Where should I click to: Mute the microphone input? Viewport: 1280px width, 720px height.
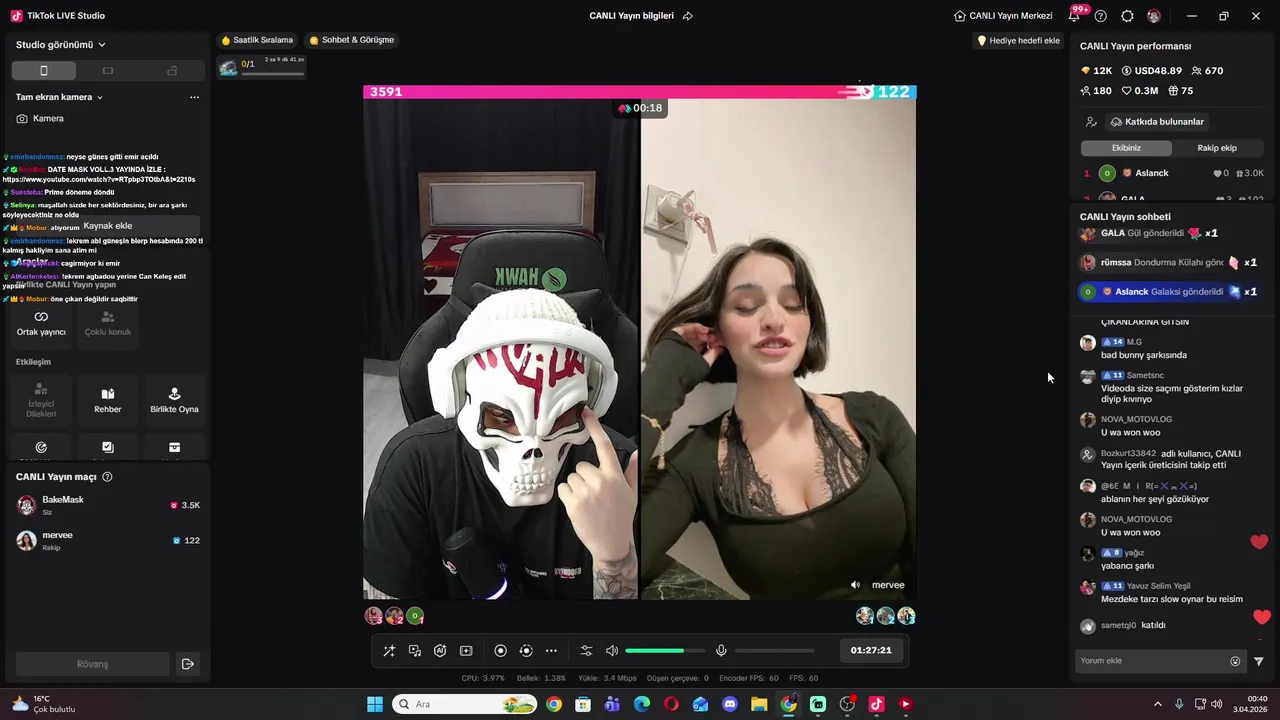721,651
